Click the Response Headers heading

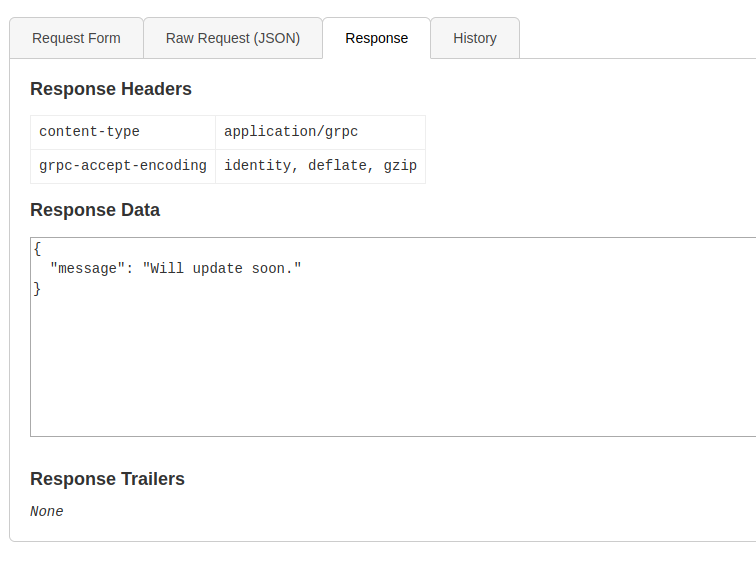pos(111,89)
